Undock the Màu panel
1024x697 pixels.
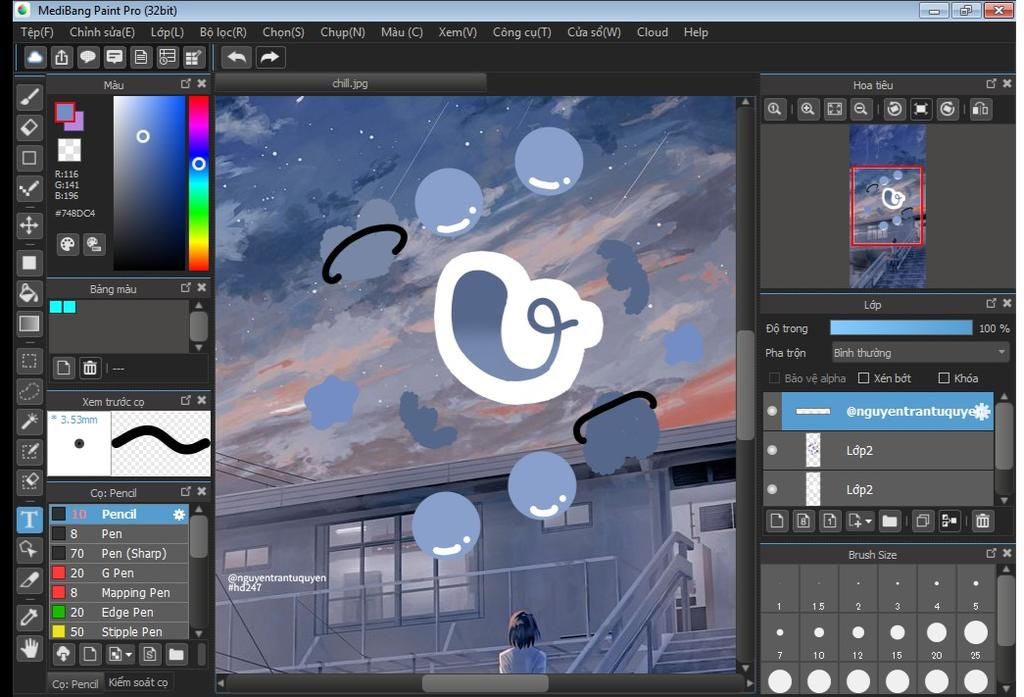pyautogui.click(x=186, y=84)
